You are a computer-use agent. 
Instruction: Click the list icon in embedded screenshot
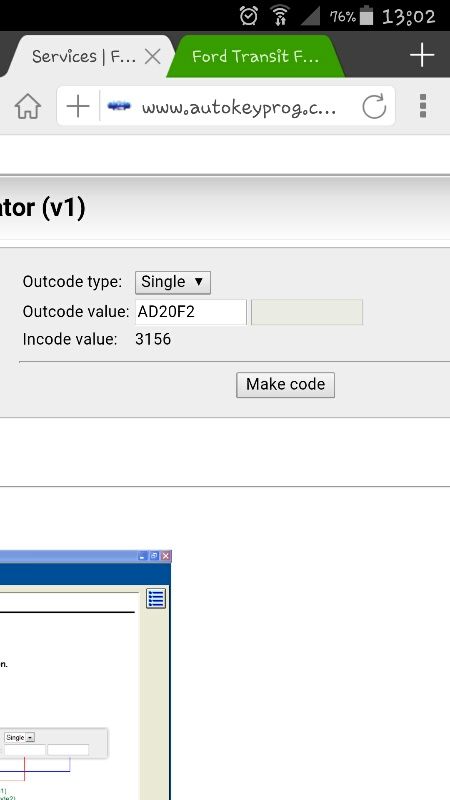[x=156, y=598]
